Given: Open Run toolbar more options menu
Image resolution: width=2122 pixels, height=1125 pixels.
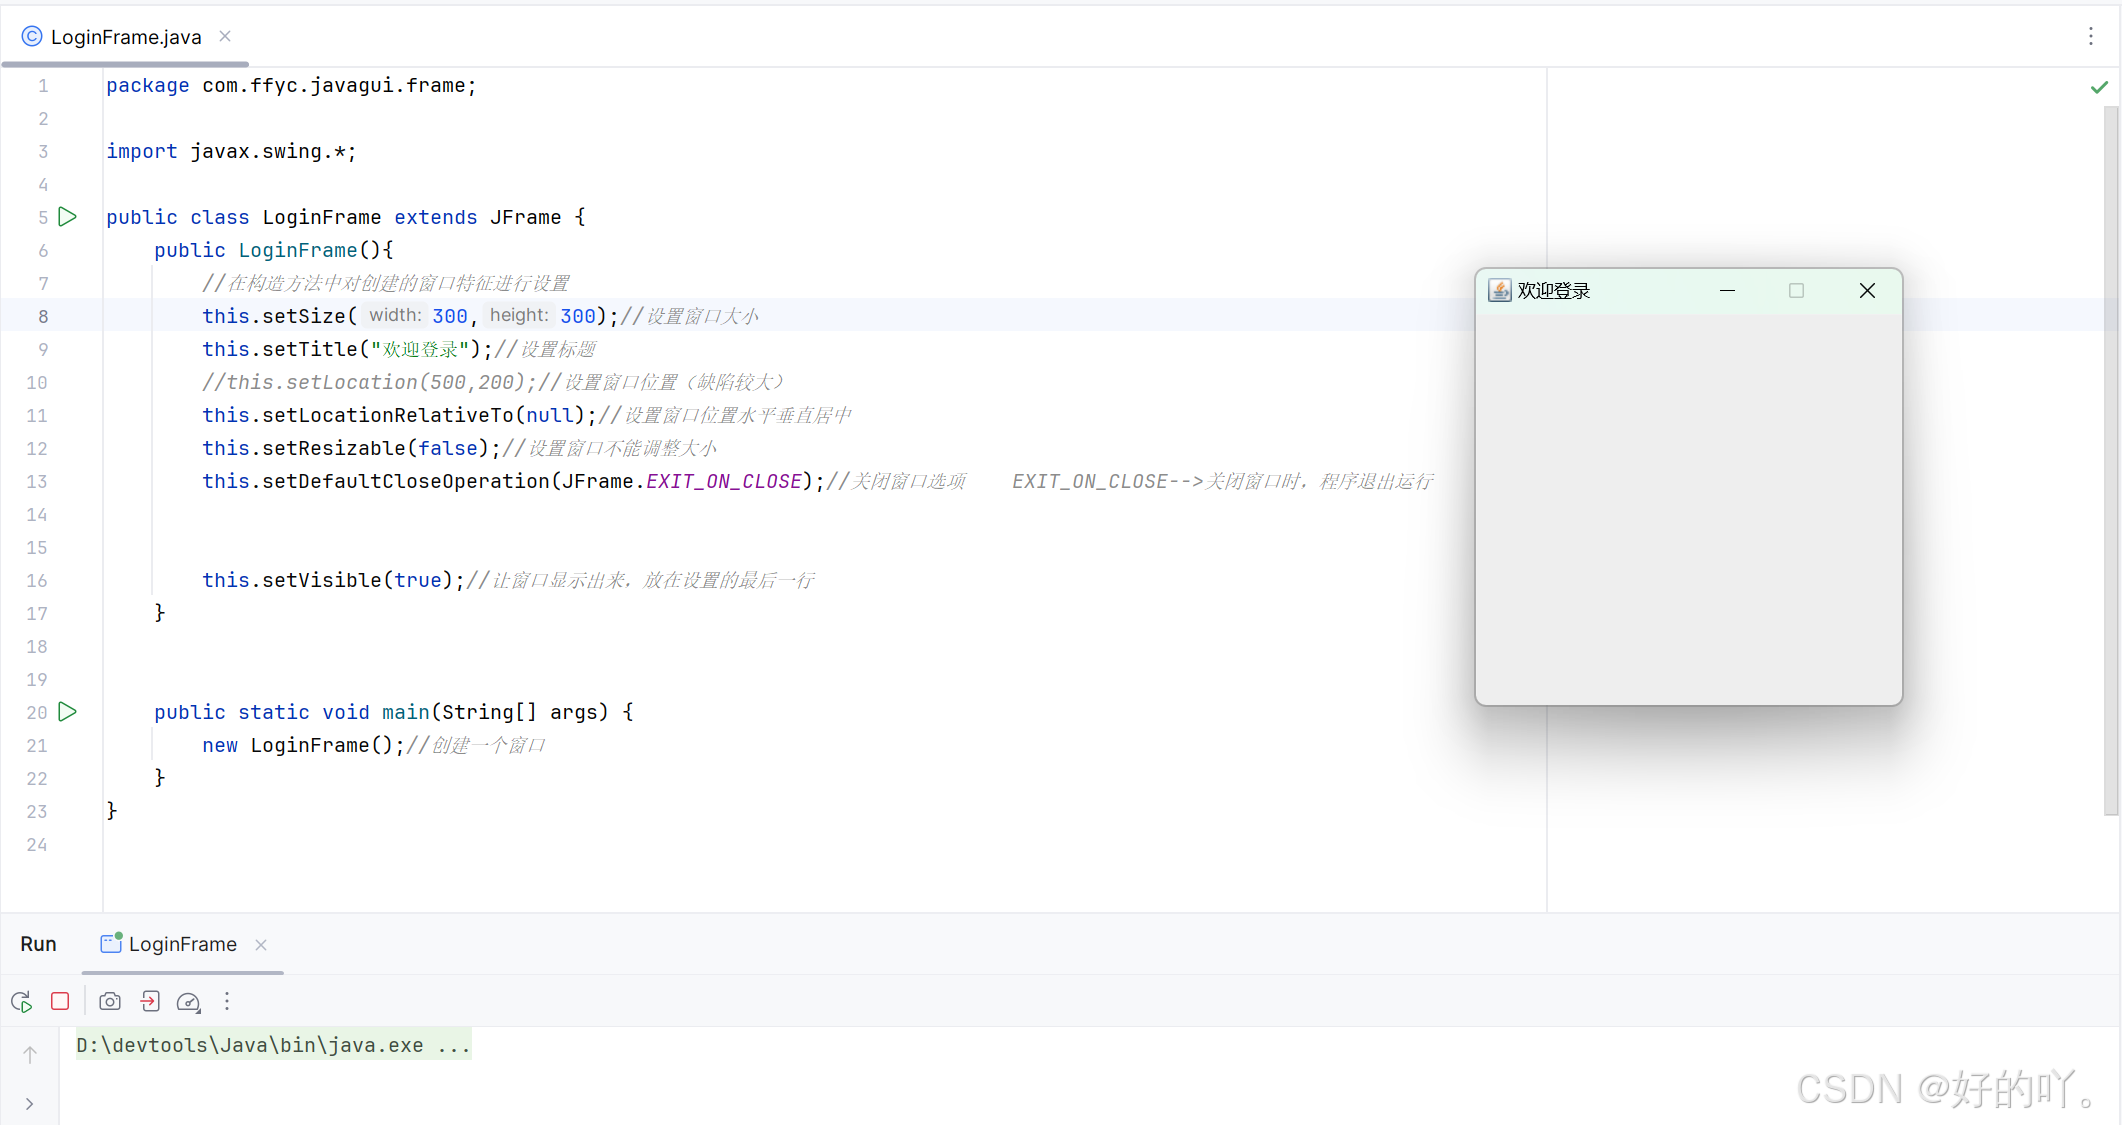Looking at the screenshot, I should [x=227, y=1001].
